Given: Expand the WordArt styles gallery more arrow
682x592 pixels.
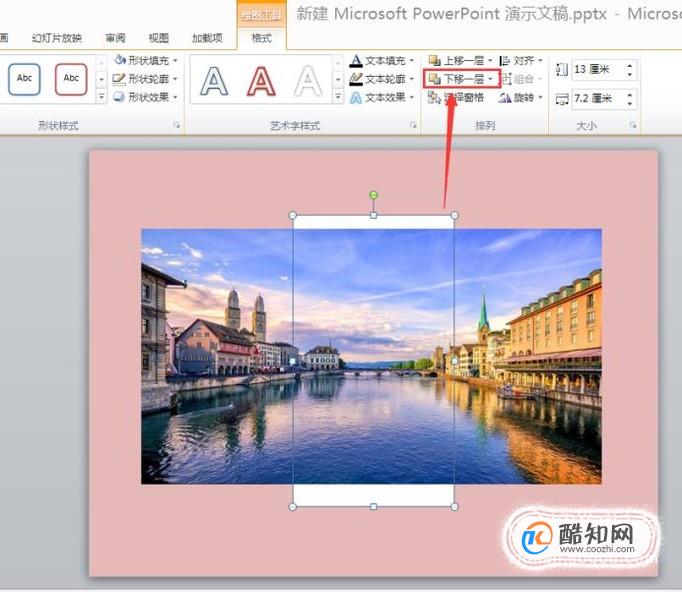Looking at the screenshot, I should [338, 96].
